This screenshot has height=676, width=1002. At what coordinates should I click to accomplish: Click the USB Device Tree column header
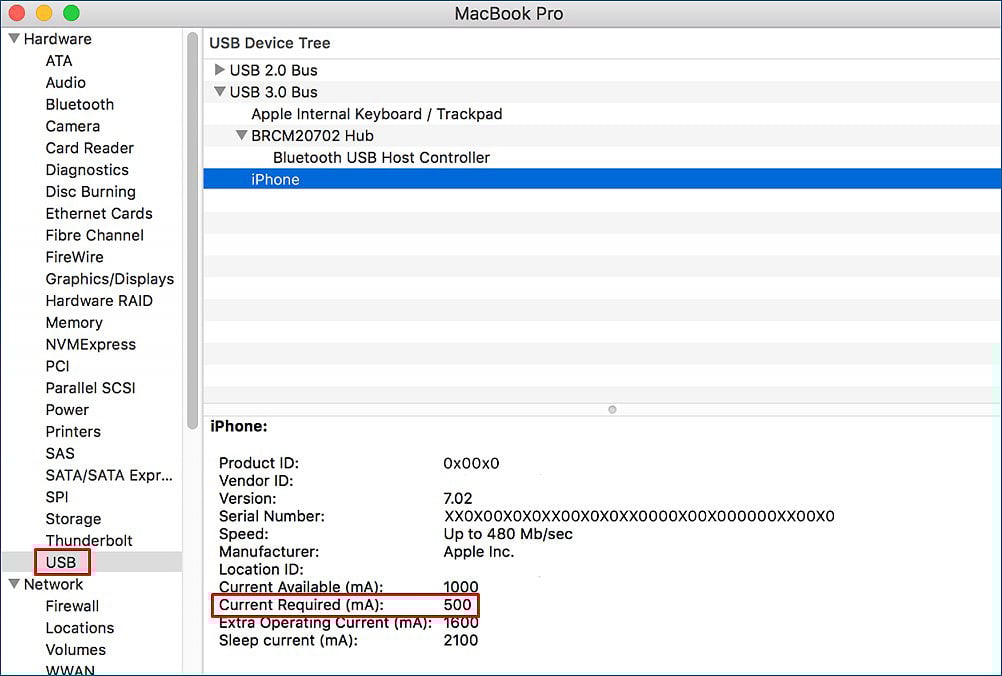point(270,43)
